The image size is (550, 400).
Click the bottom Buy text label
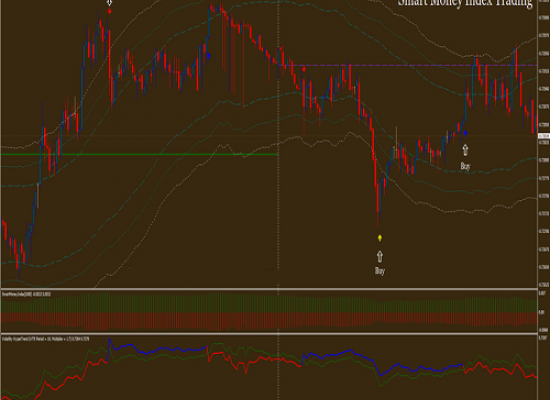click(x=380, y=271)
